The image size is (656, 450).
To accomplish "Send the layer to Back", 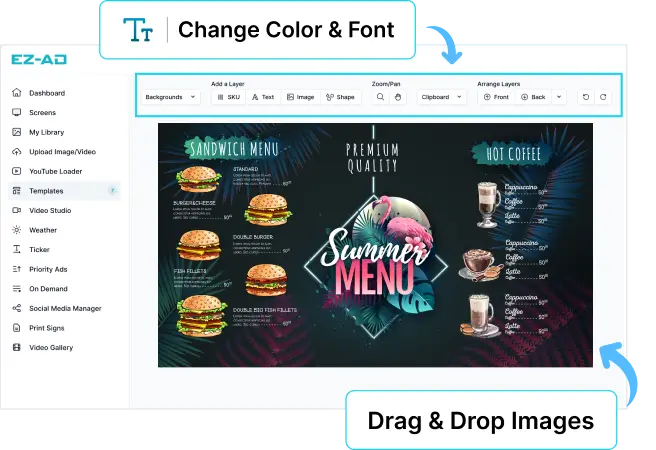I will tap(533, 97).
